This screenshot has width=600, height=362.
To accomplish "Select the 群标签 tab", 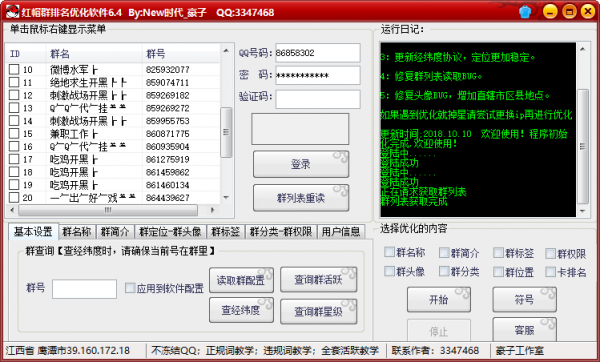I will point(226,232).
